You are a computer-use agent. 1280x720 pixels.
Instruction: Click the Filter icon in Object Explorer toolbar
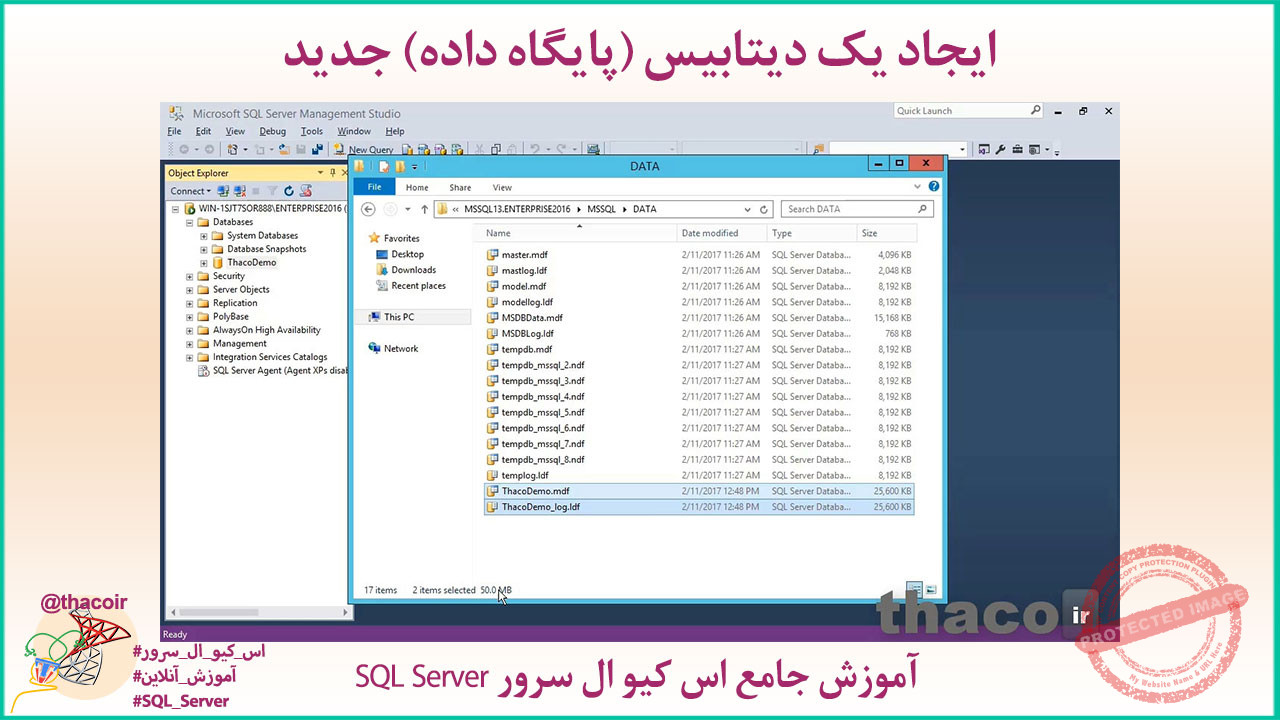point(272,191)
